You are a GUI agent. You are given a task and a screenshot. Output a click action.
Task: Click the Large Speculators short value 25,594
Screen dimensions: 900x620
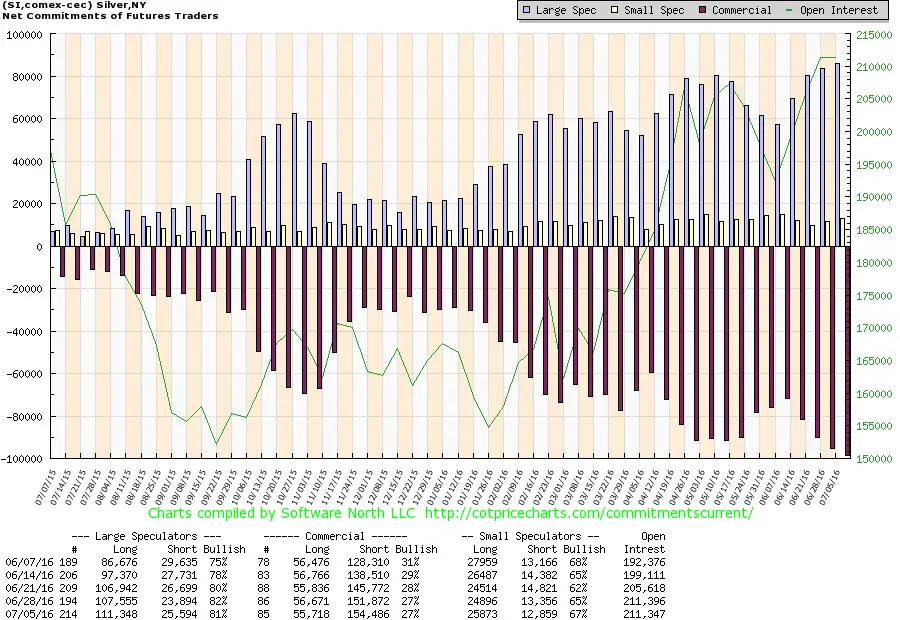179,614
